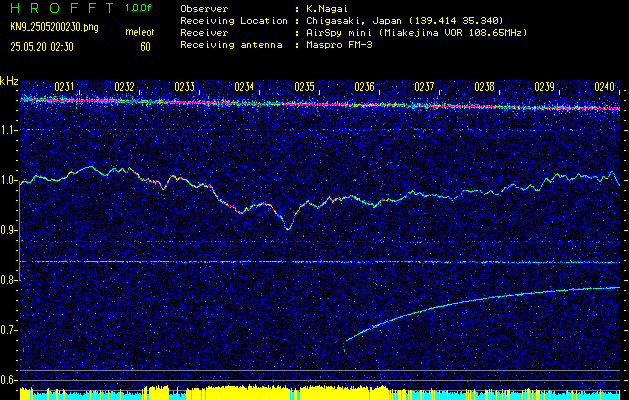629x400 pixels.
Task: Click the deepest dip of the wavy trace
Action: tap(288, 229)
